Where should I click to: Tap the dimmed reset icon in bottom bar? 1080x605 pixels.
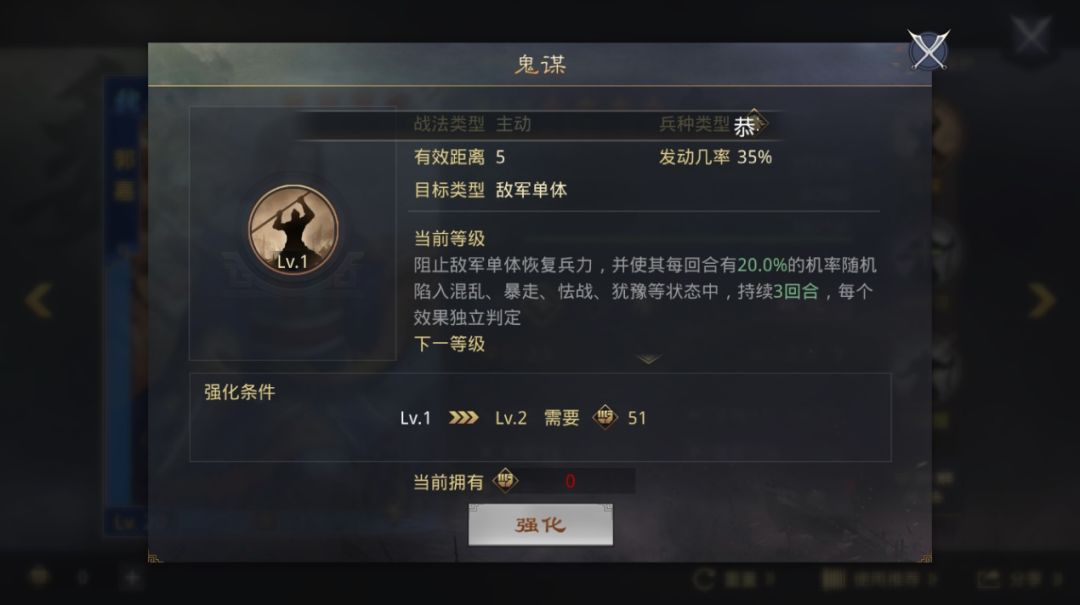[x=703, y=579]
